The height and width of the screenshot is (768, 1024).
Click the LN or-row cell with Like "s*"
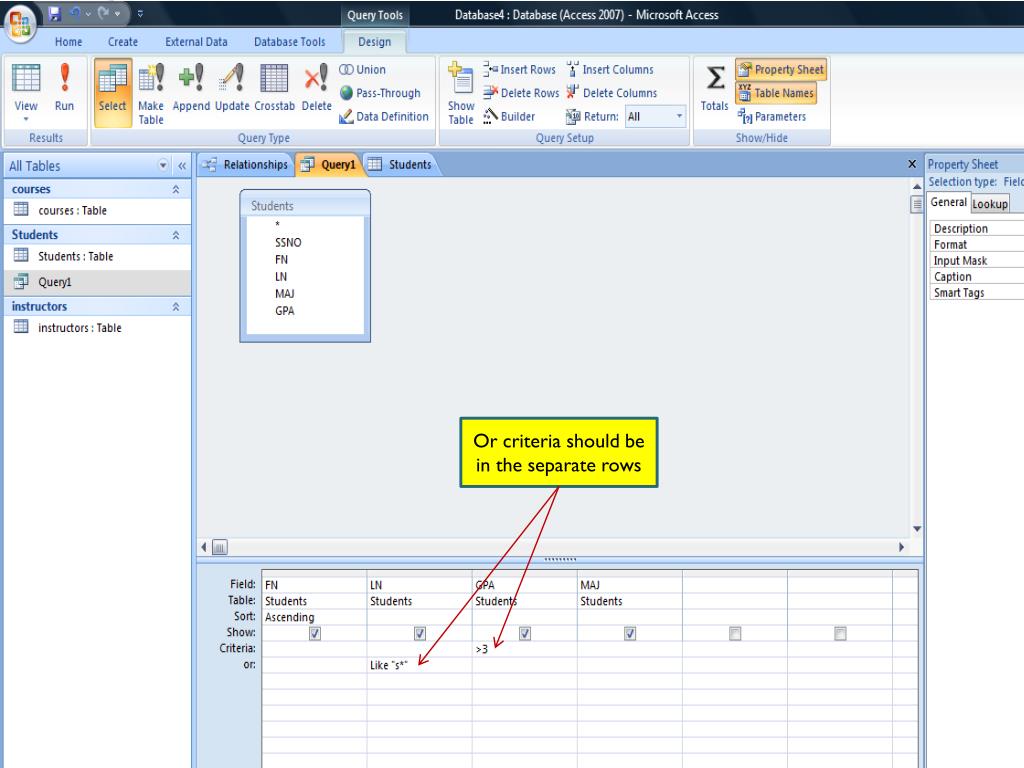(x=420, y=665)
